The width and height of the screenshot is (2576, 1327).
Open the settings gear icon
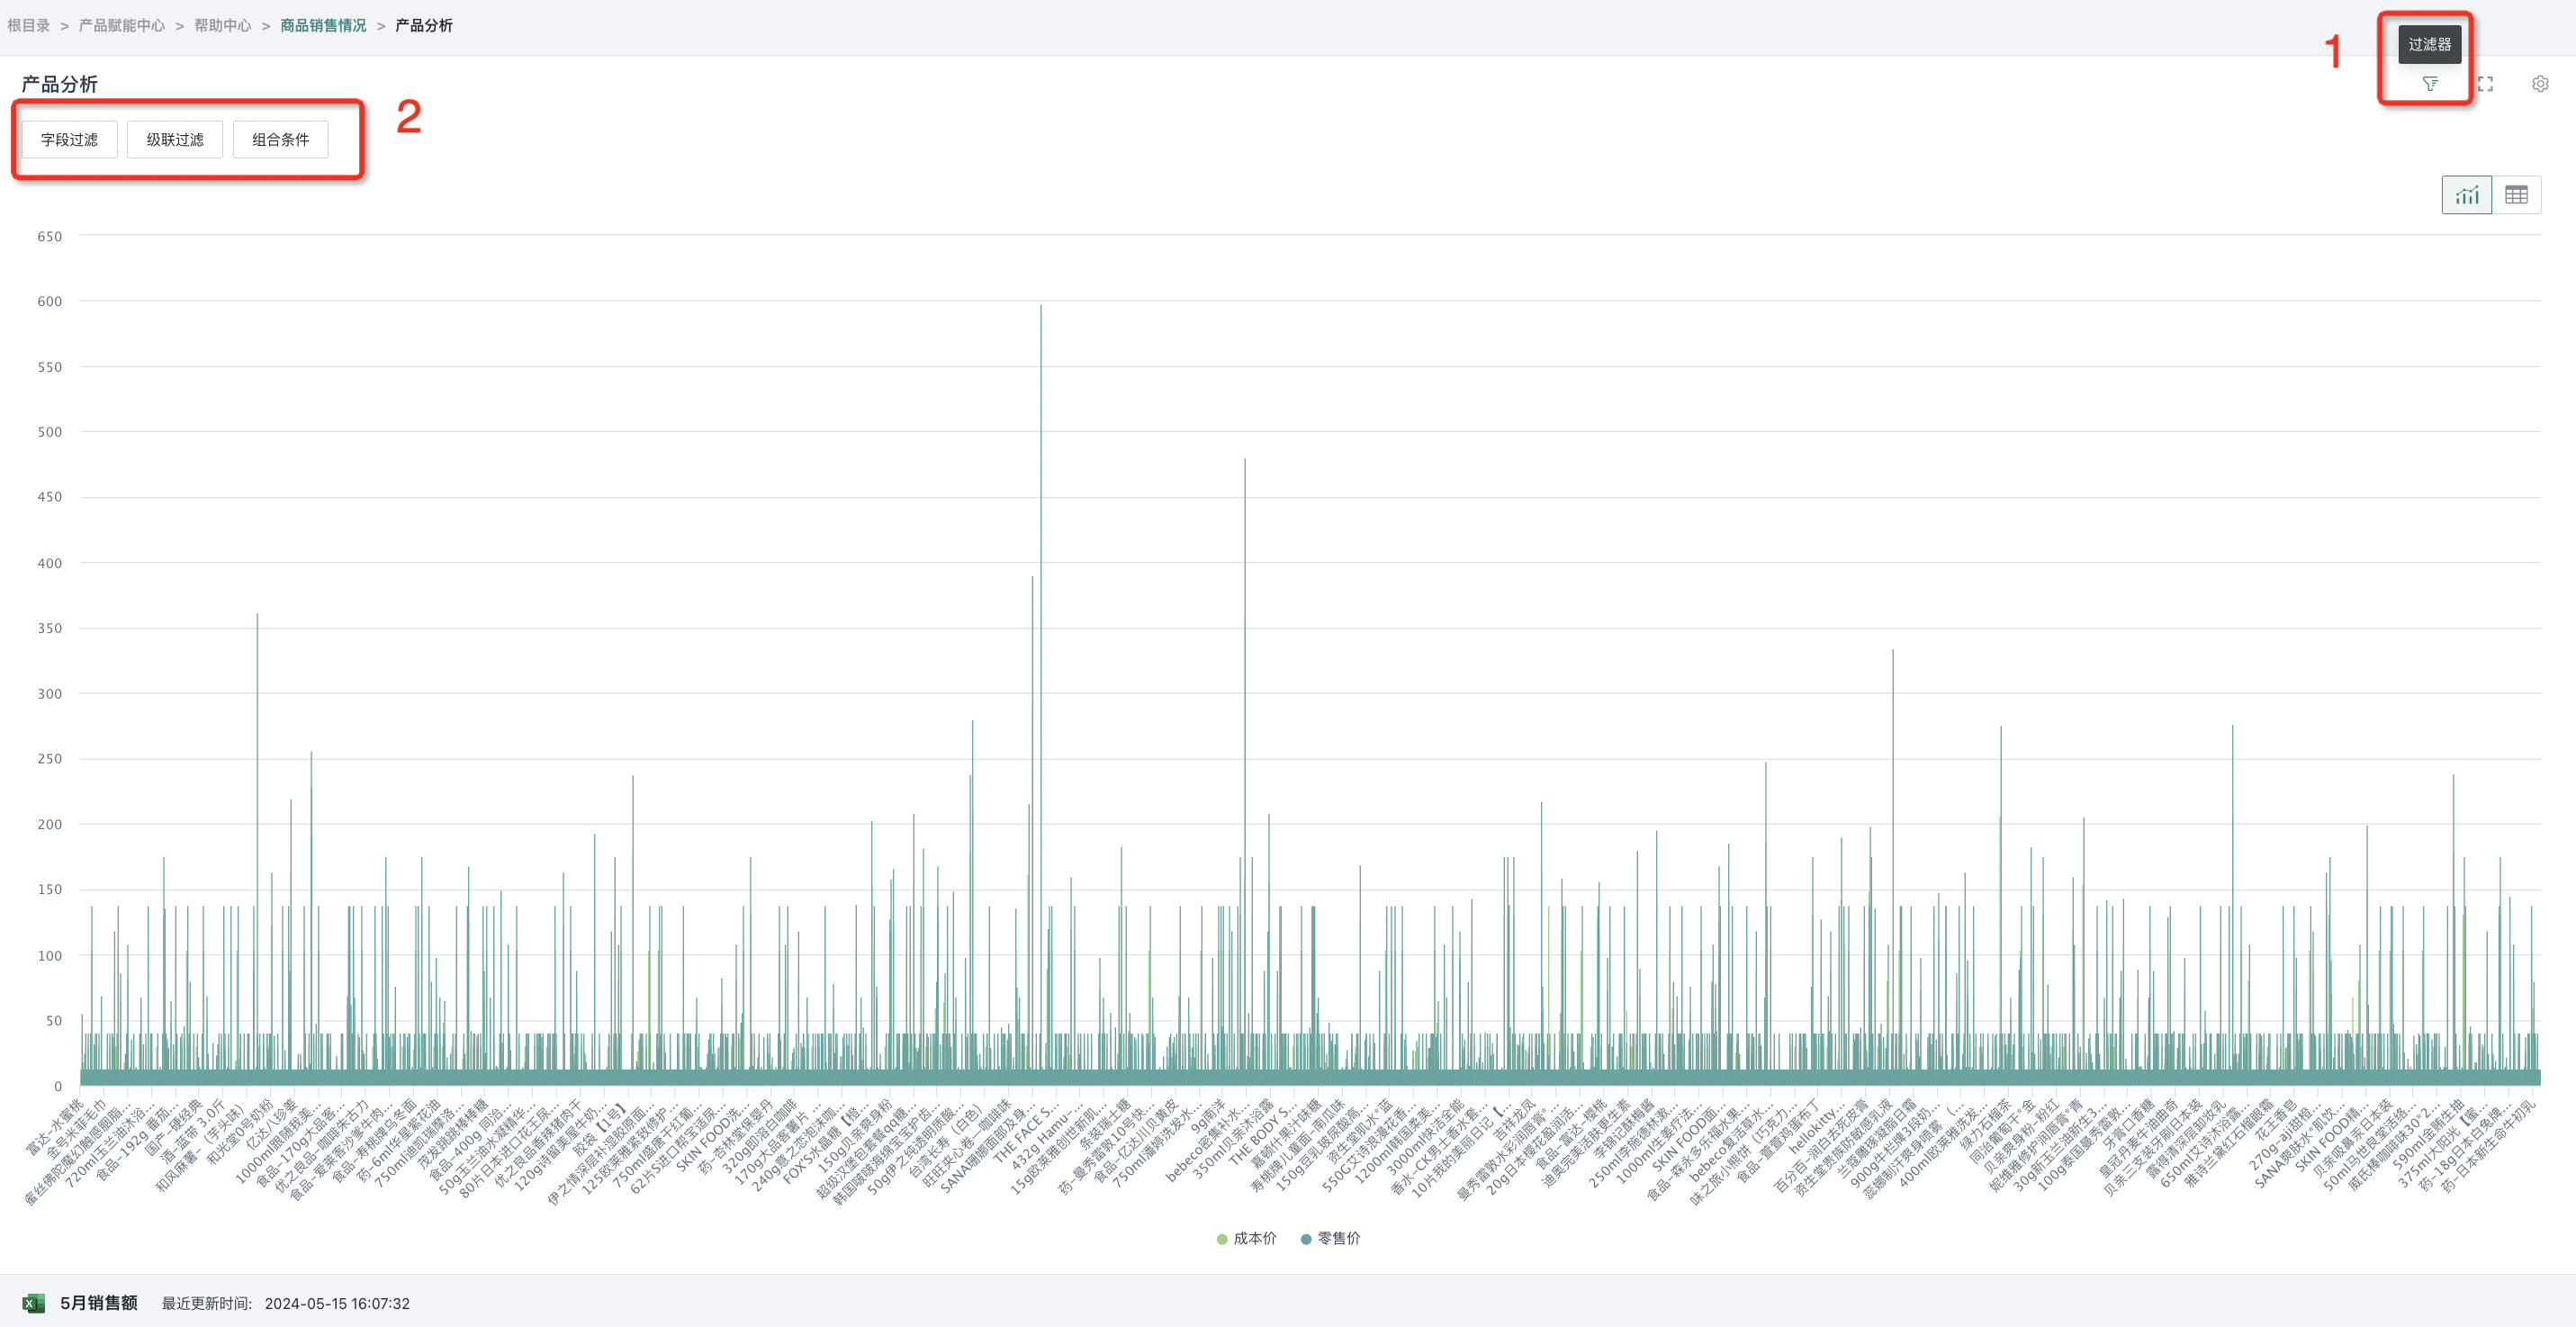pos(2540,84)
